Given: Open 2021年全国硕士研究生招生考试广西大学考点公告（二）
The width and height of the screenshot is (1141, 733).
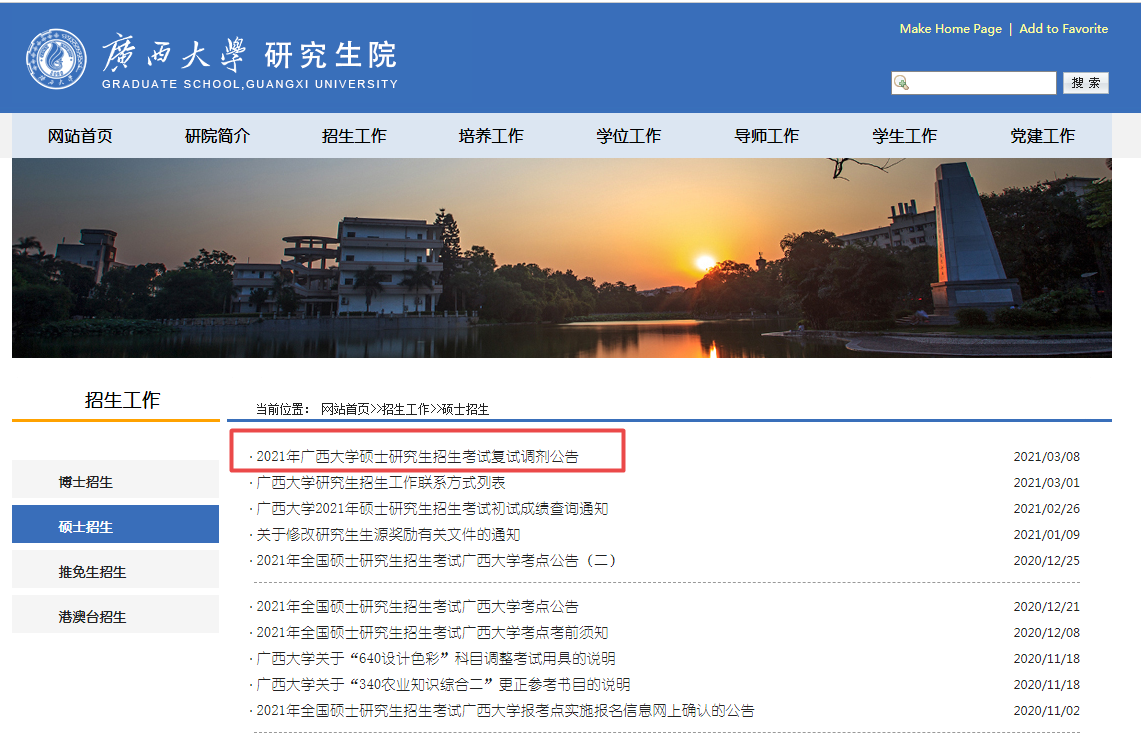Looking at the screenshot, I should 437,560.
